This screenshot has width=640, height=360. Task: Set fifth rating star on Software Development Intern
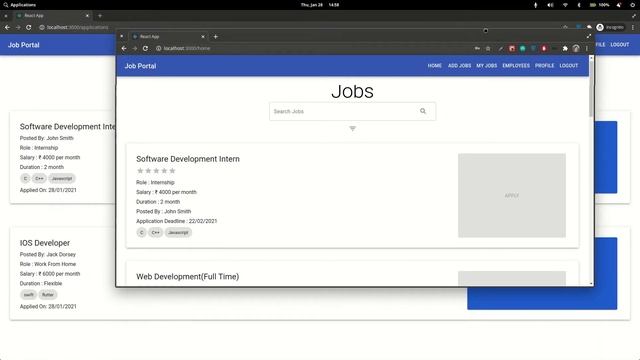(x=172, y=171)
